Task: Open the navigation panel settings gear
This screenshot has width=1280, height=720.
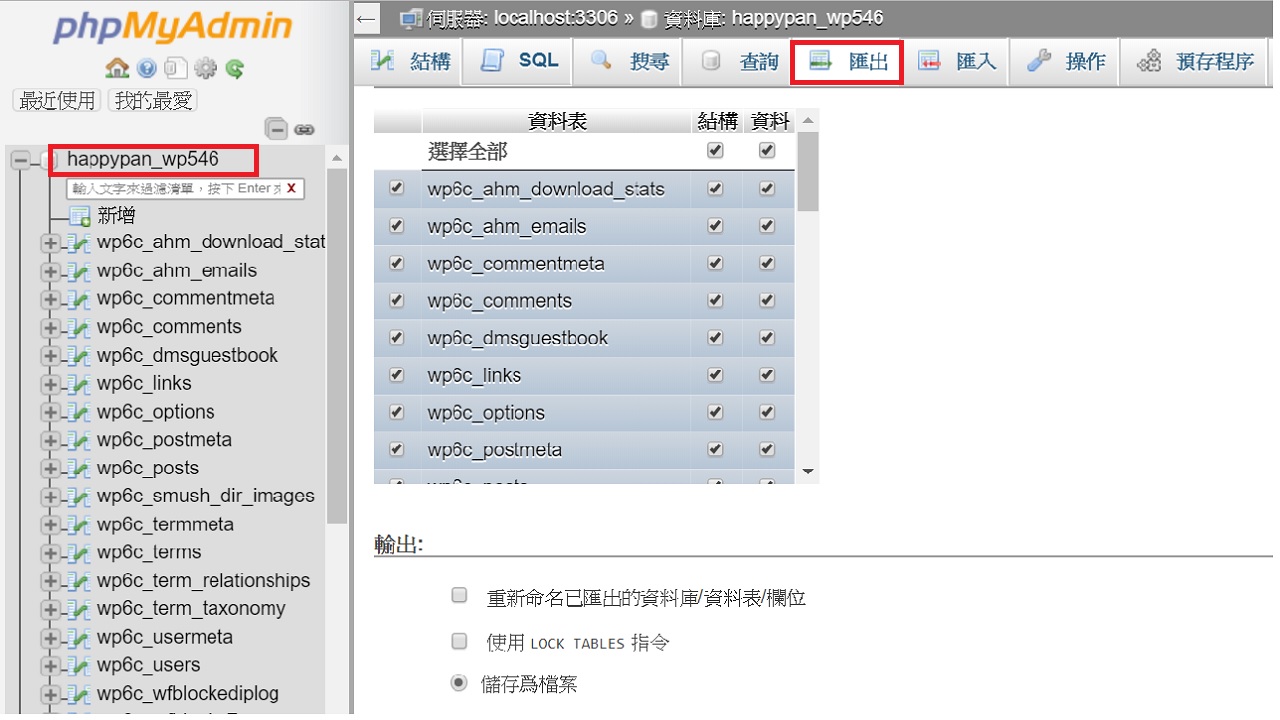Action: pyautogui.click(x=205, y=68)
